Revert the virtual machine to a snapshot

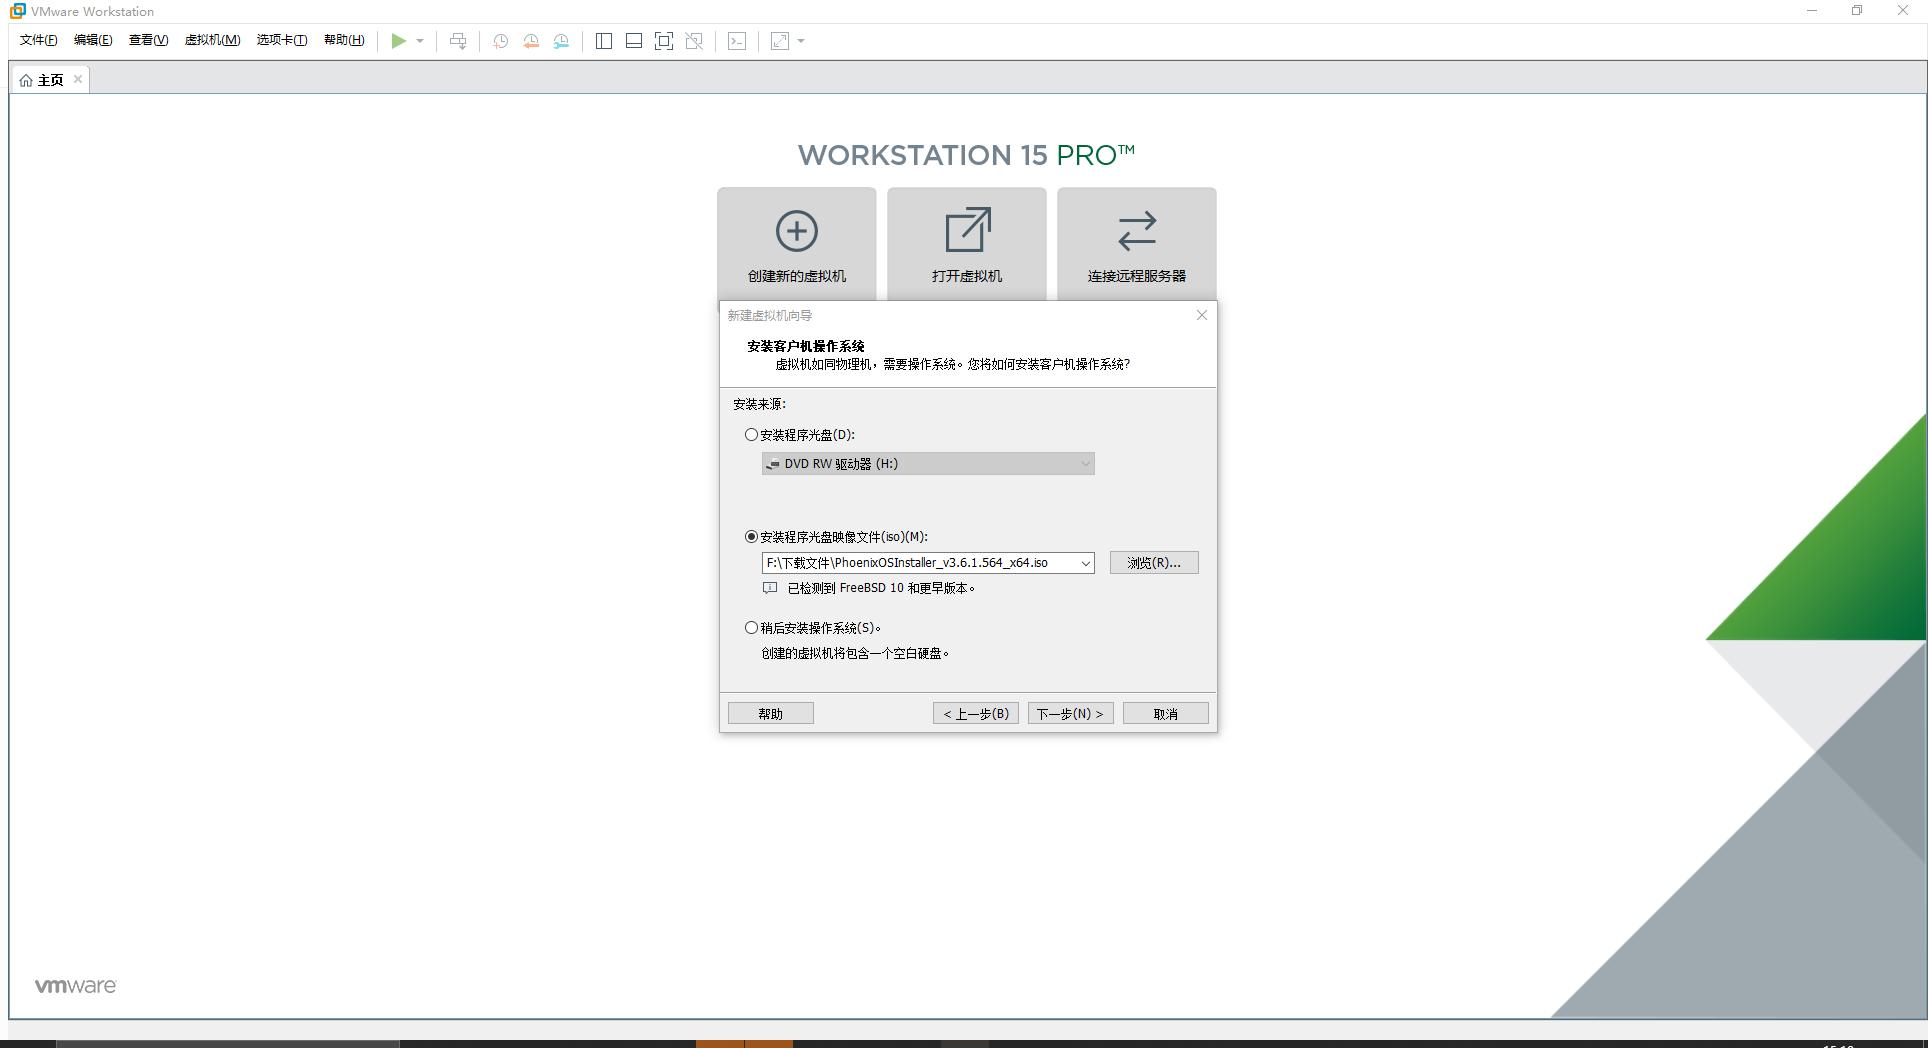(530, 41)
